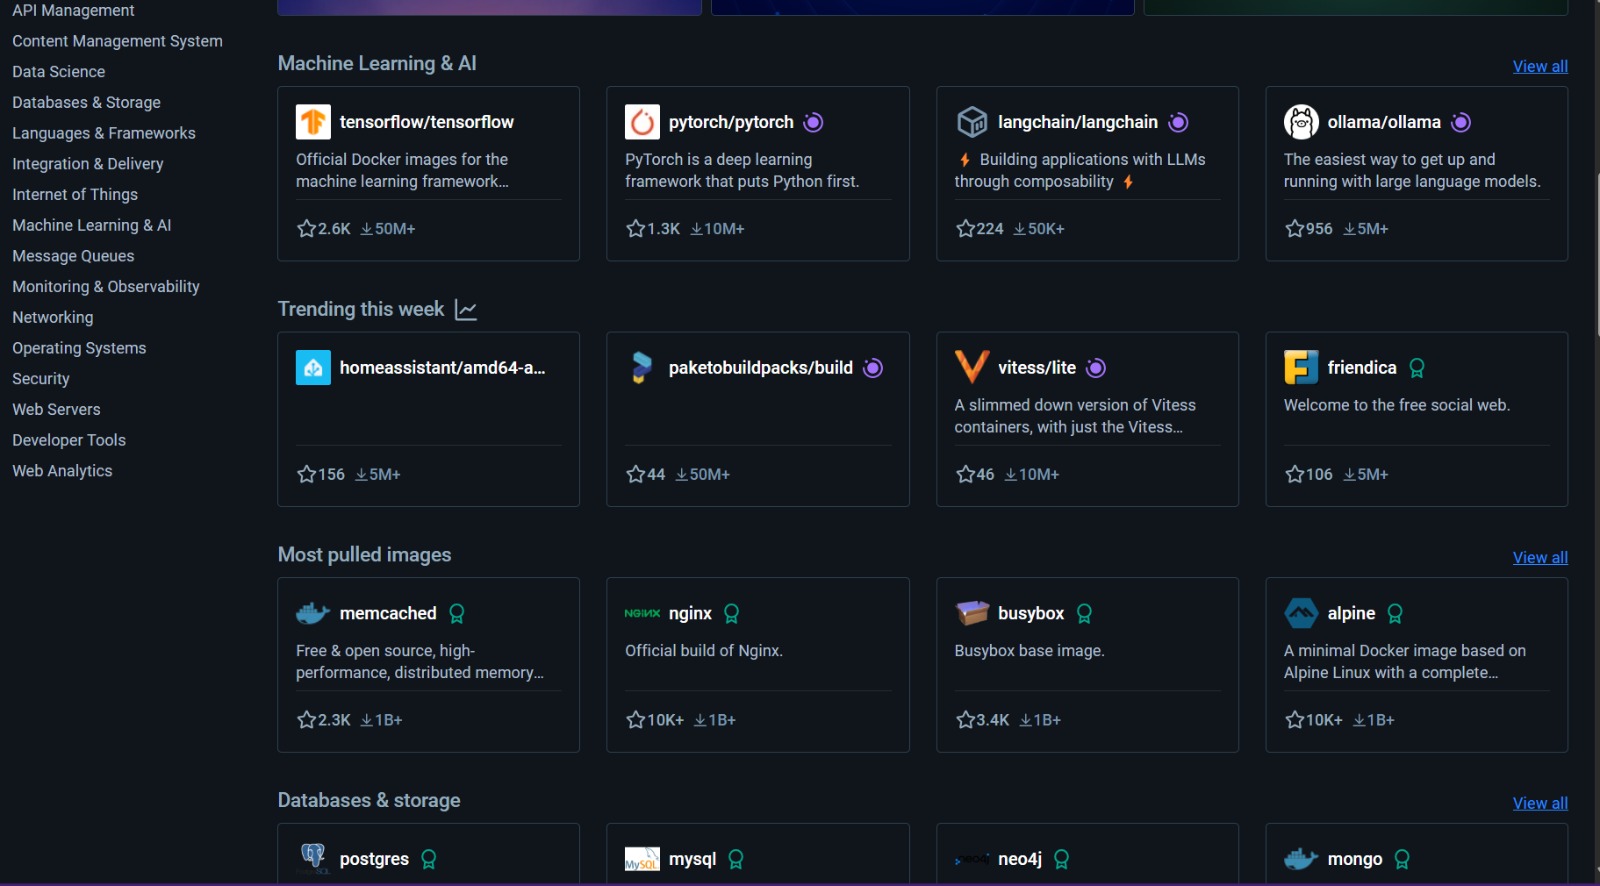
Task: Click the nginx green logo icon
Action: click(x=642, y=613)
